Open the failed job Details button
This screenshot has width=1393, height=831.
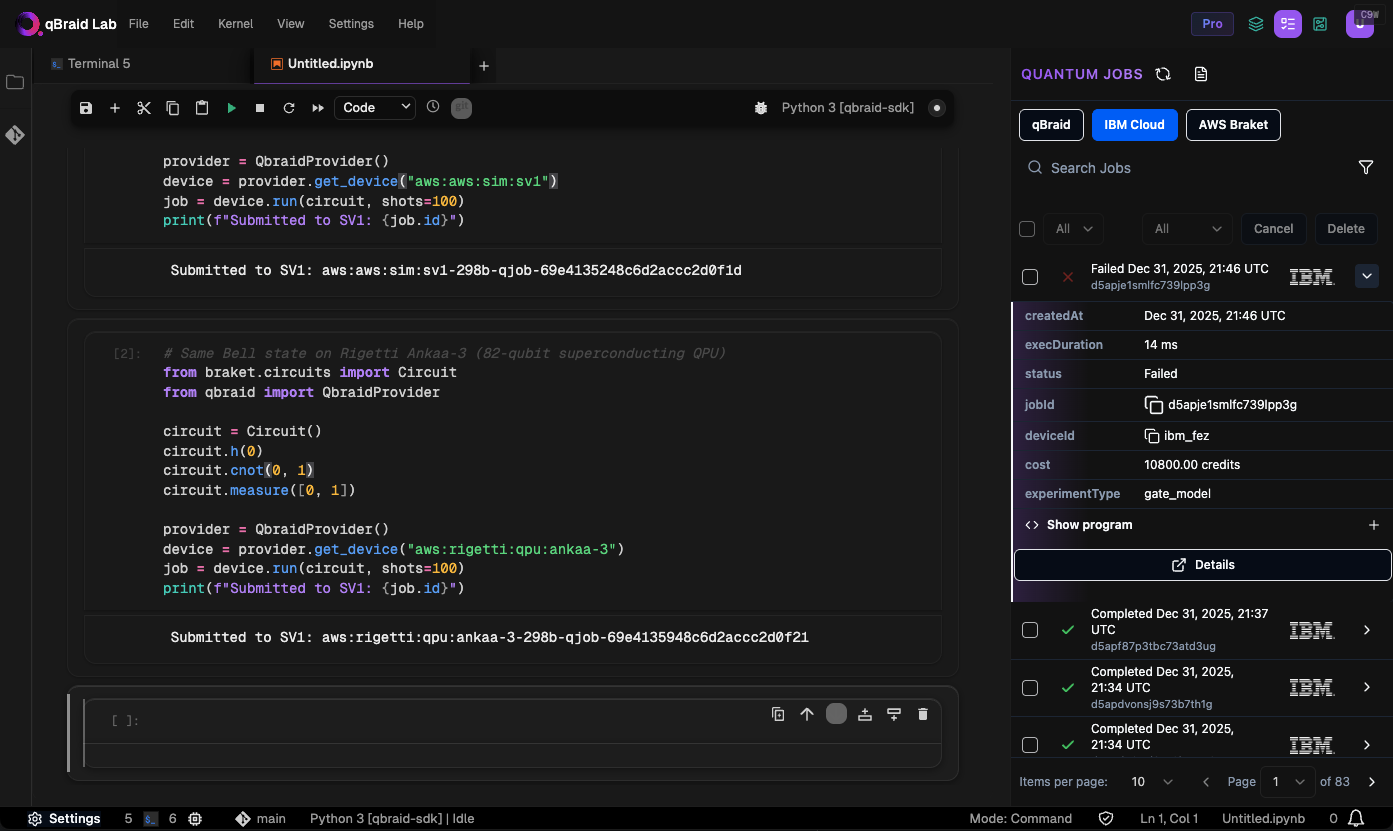pyautogui.click(x=1203, y=565)
